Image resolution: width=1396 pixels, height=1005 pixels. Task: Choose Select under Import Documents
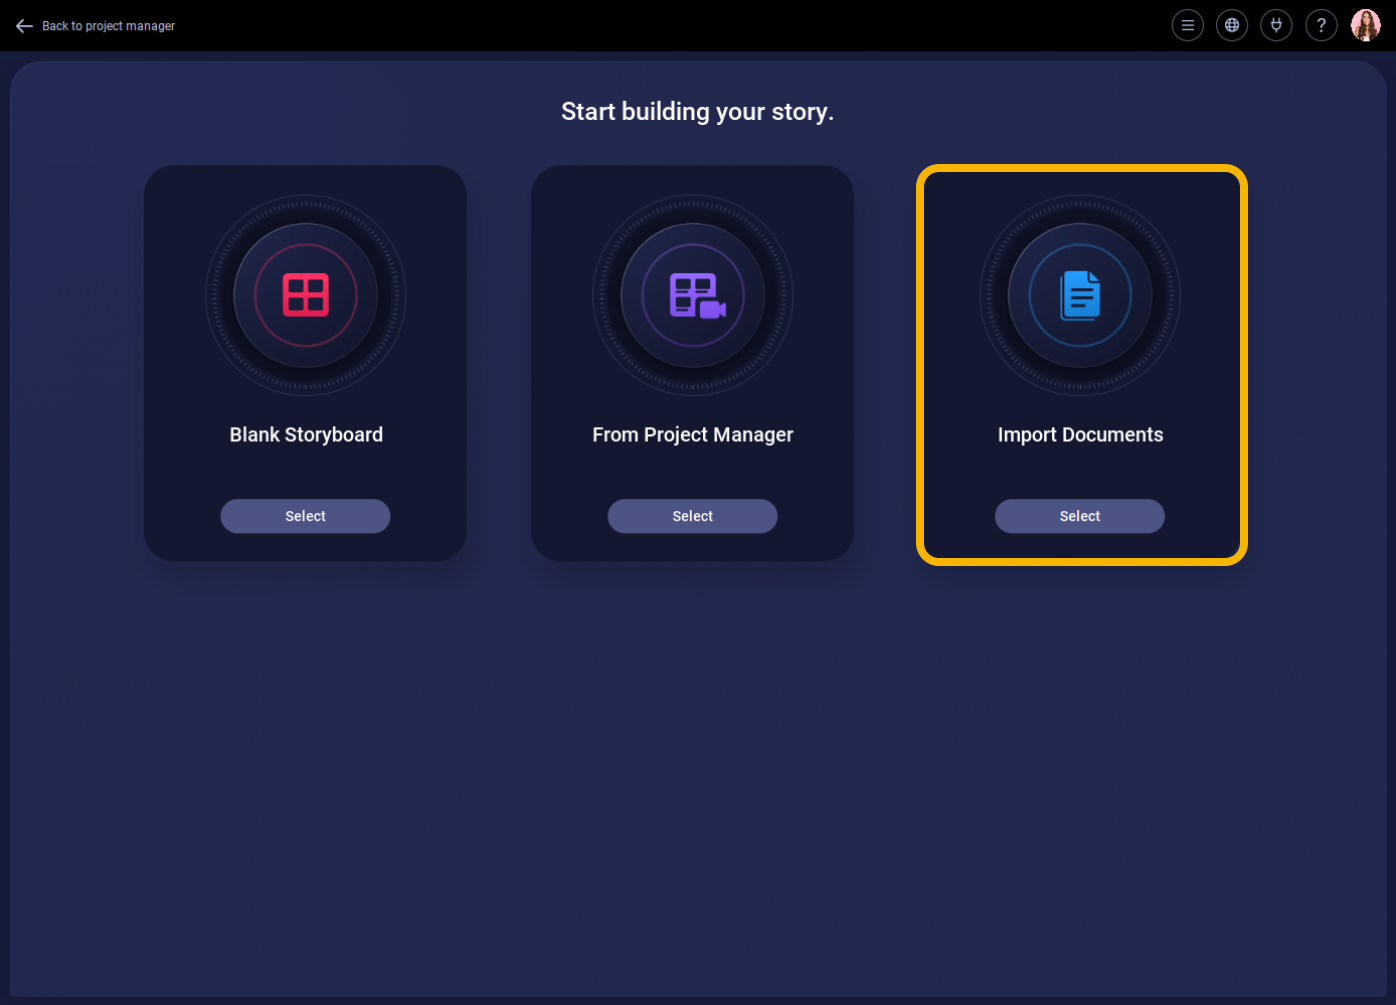tap(1079, 516)
